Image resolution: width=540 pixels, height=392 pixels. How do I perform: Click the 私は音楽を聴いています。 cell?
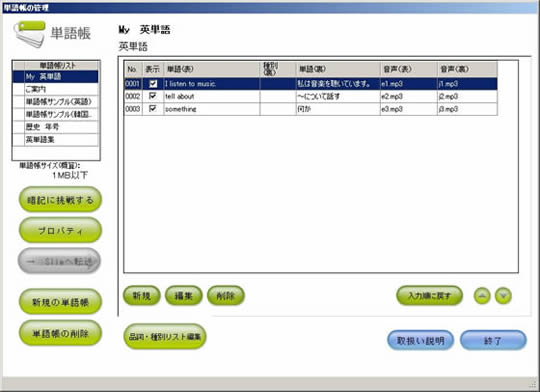click(x=338, y=84)
